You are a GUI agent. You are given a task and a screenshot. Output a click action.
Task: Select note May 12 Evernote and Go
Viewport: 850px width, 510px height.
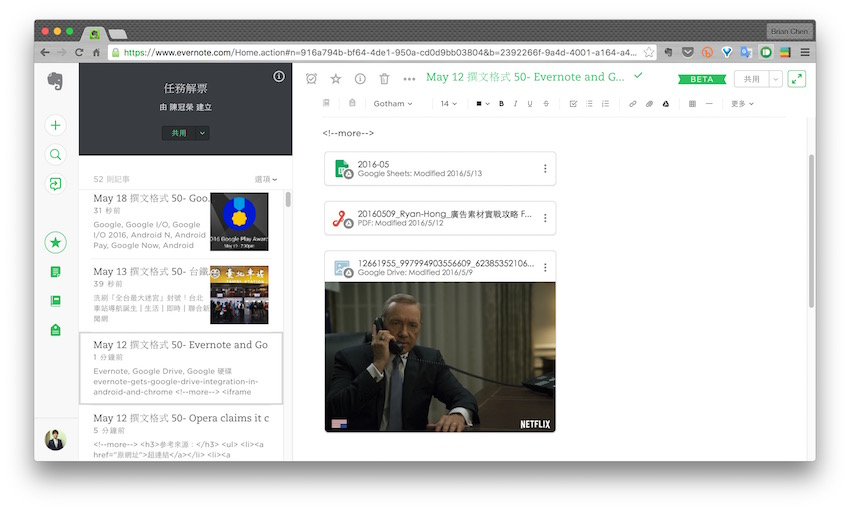pos(181,369)
